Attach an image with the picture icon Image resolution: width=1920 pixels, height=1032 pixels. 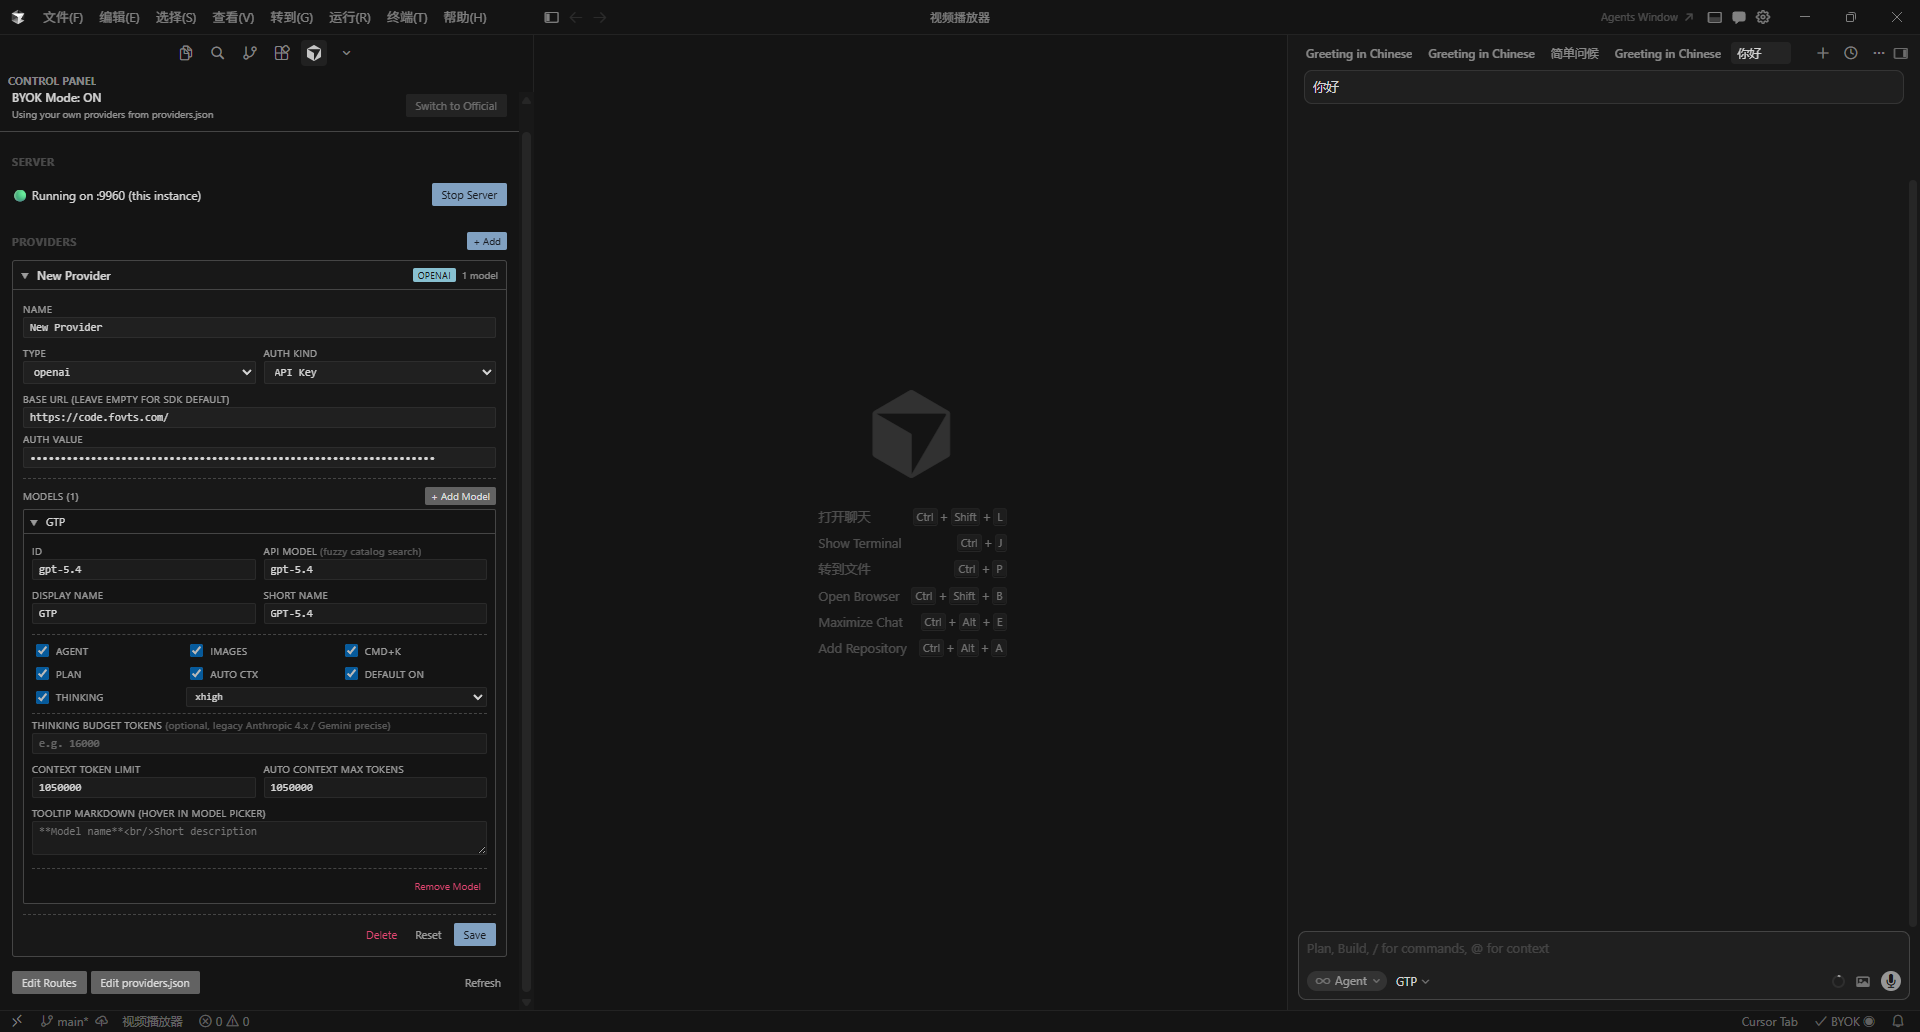point(1863,981)
